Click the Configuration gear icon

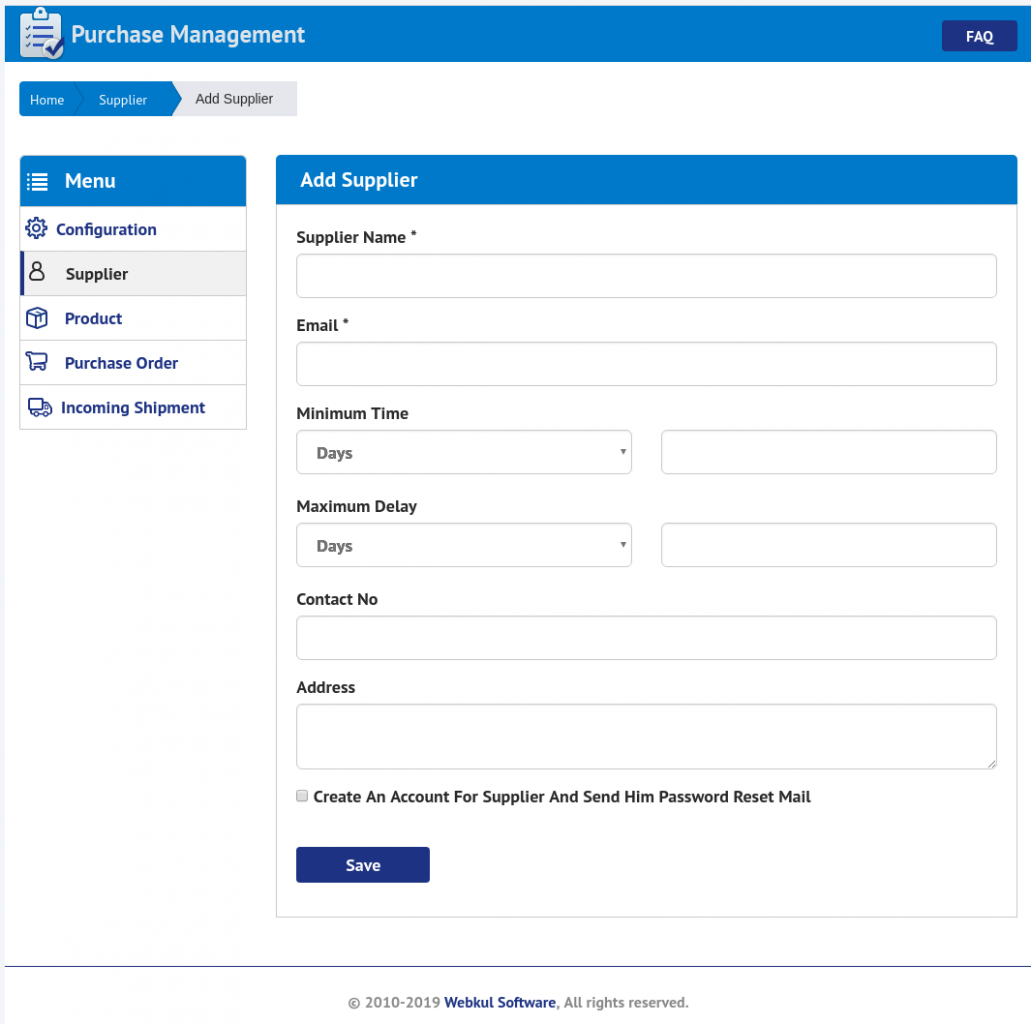(x=36, y=228)
